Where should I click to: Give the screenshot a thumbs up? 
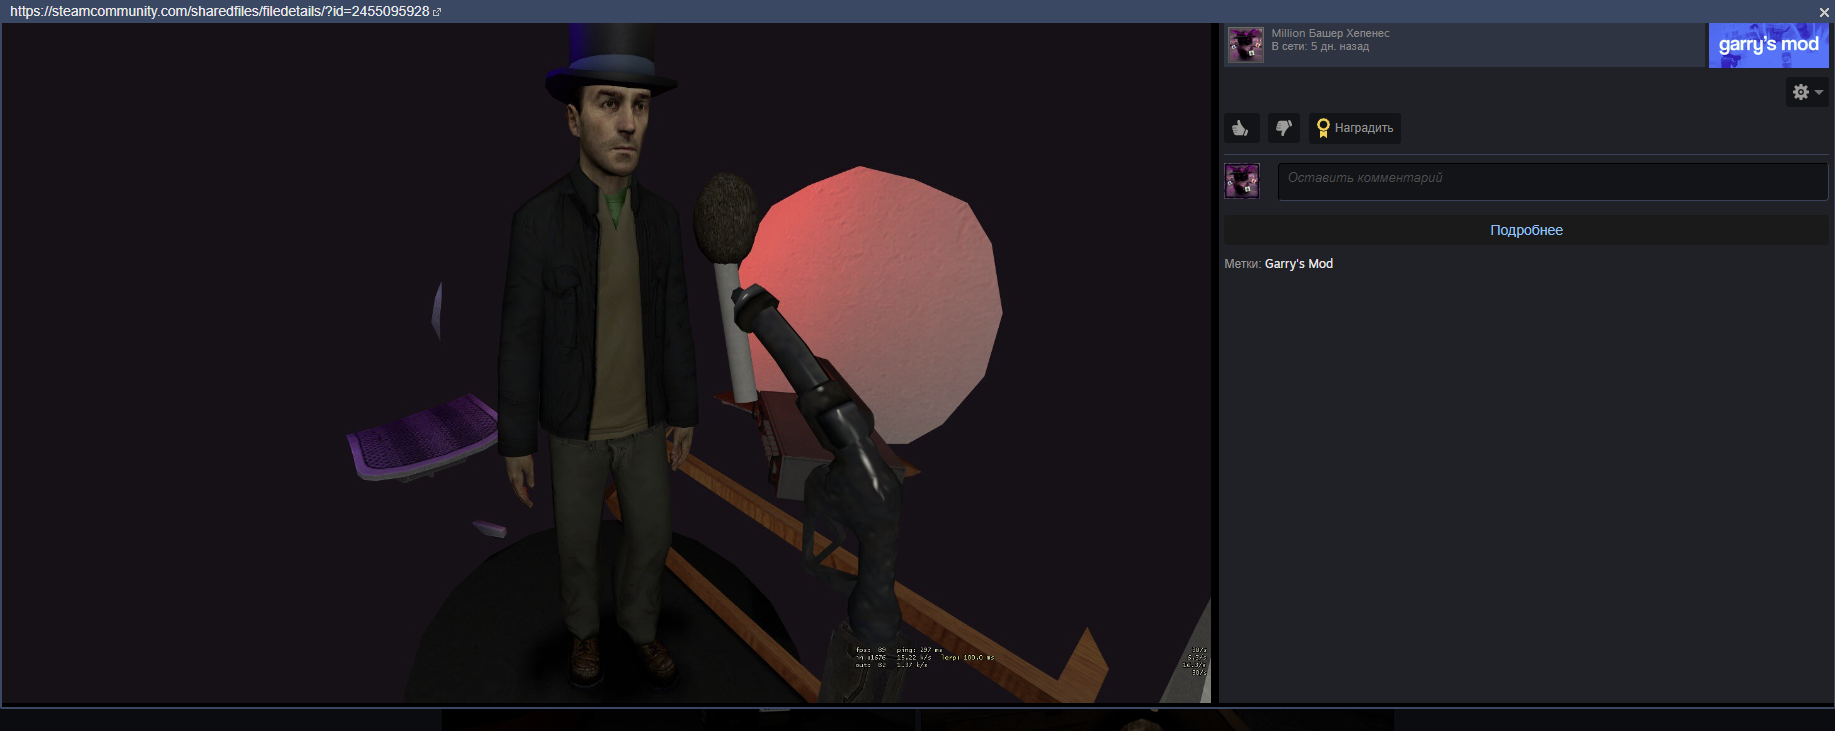point(1241,128)
